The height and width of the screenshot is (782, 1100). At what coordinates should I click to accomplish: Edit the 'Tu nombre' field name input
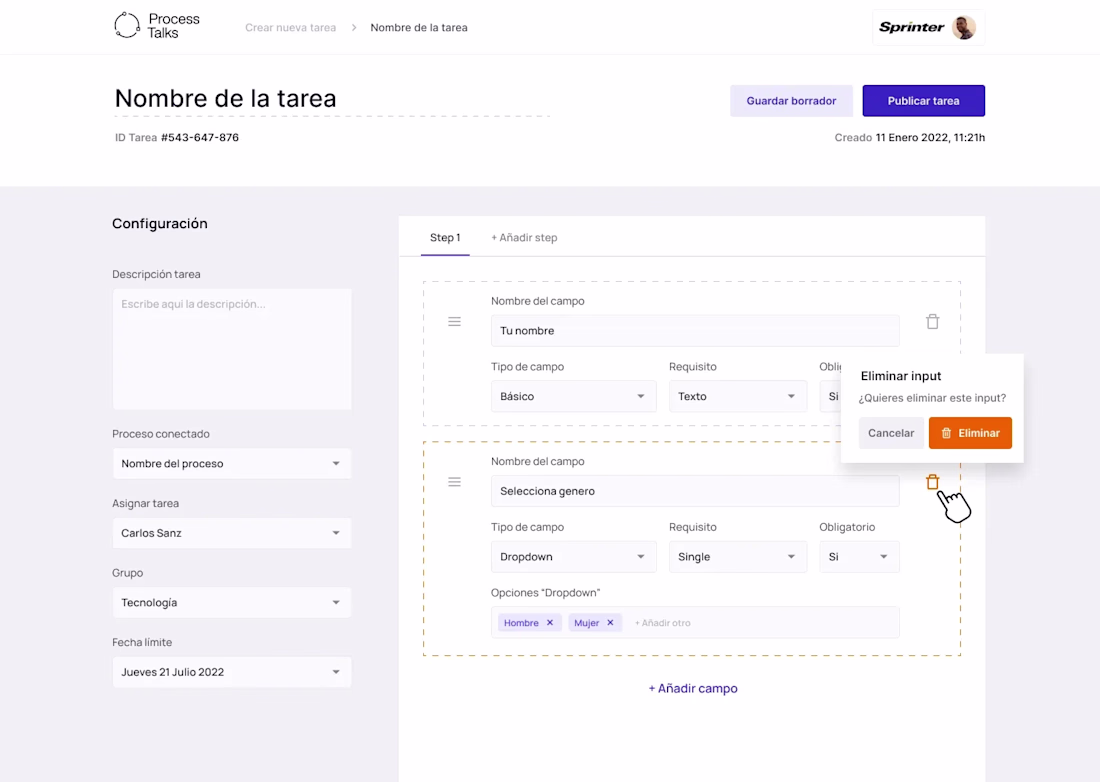[x=695, y=330]
